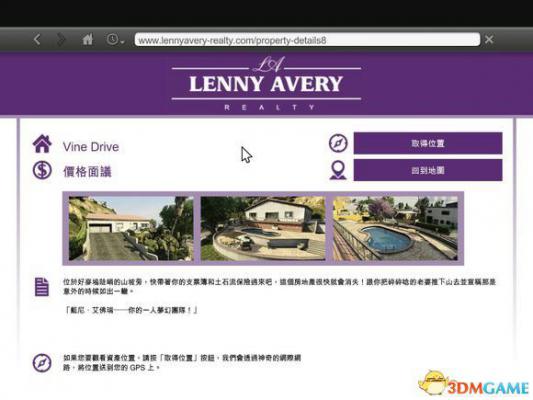The width and height of the screenshot is (533, 400).
Task: Click the Vine Drive property title
Action: 91,147
